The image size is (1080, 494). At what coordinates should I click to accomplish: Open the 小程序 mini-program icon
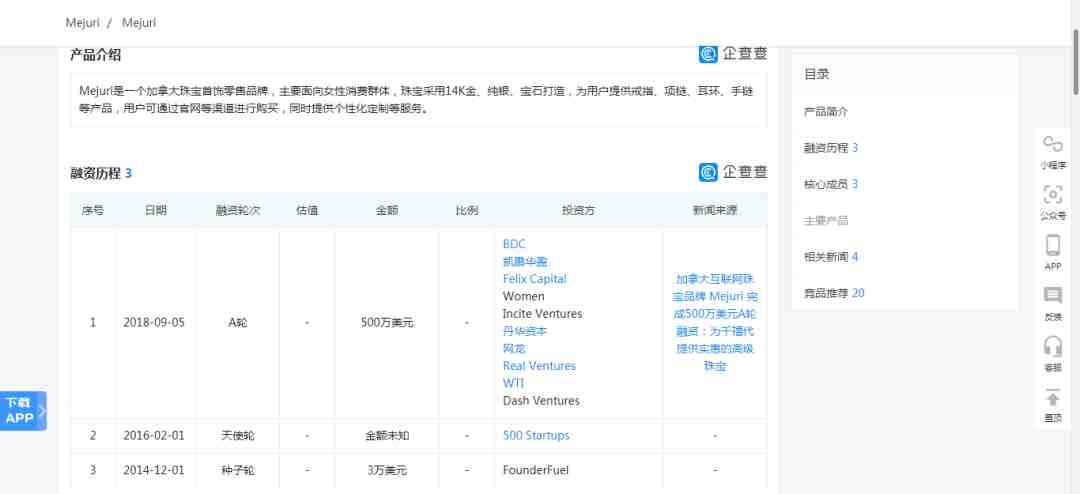pos(1052,144)
